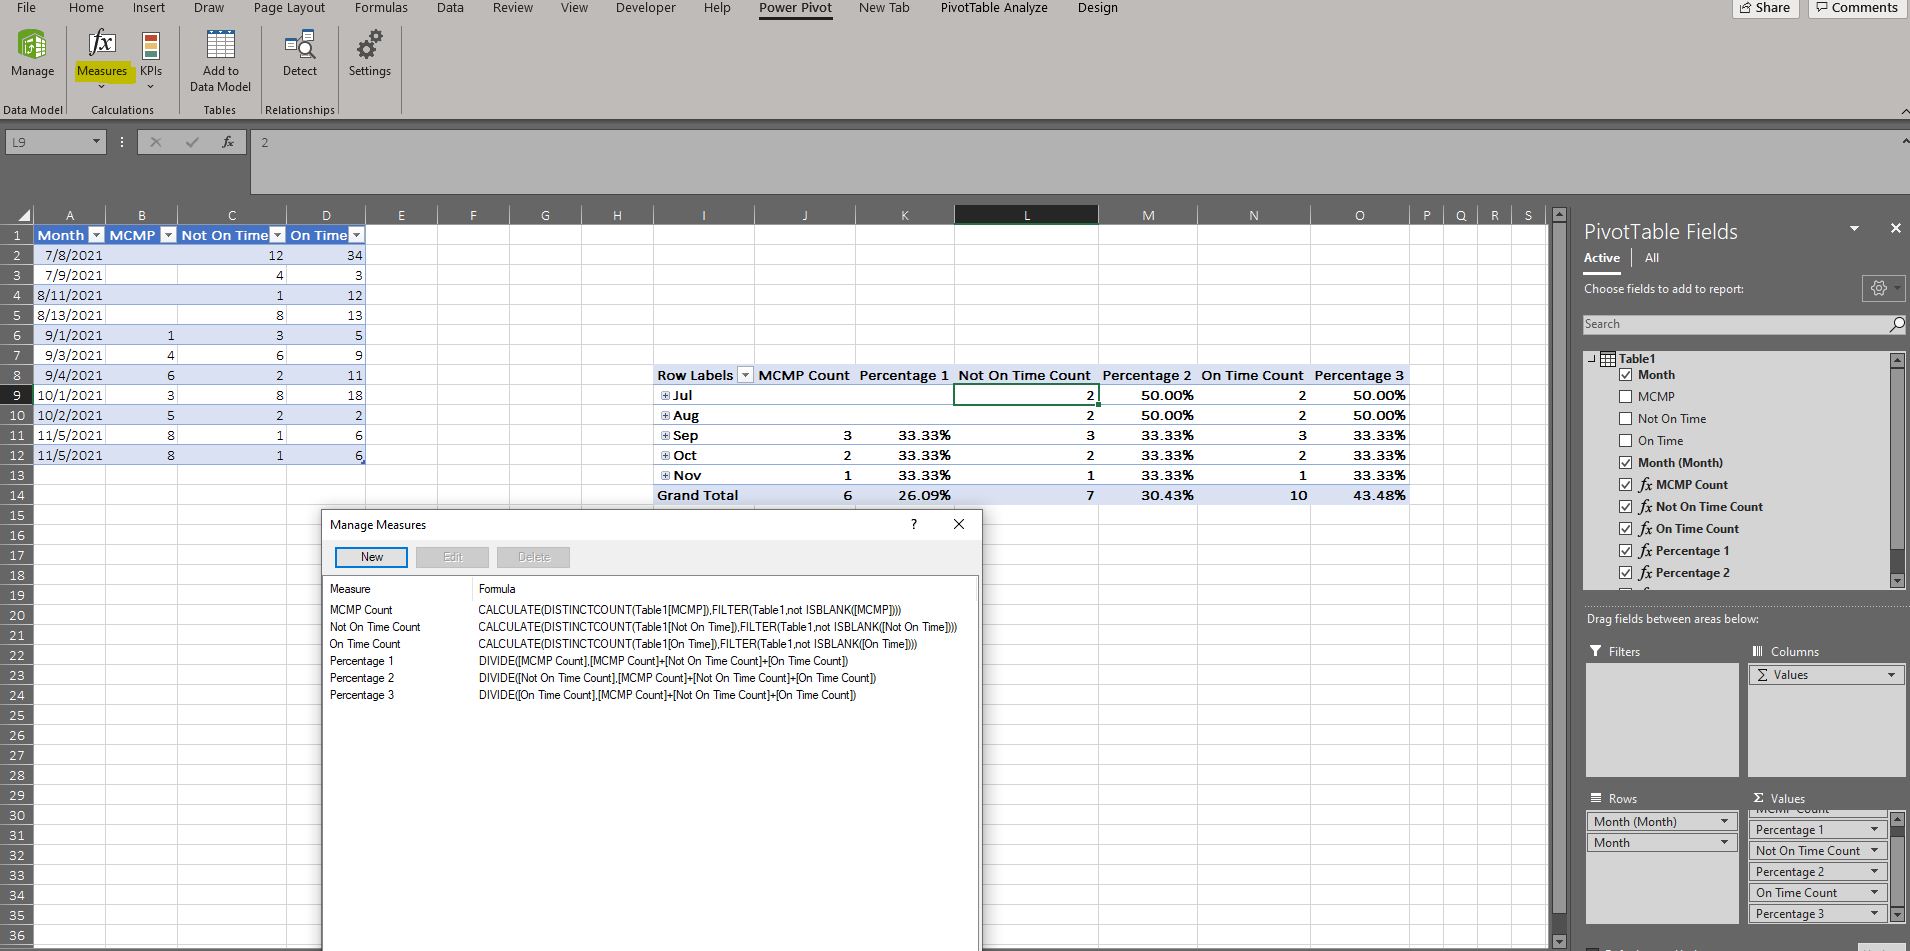Click the help question mark in Manage Measures
This screenshot has width=1910, height=951.
point(913,524)
